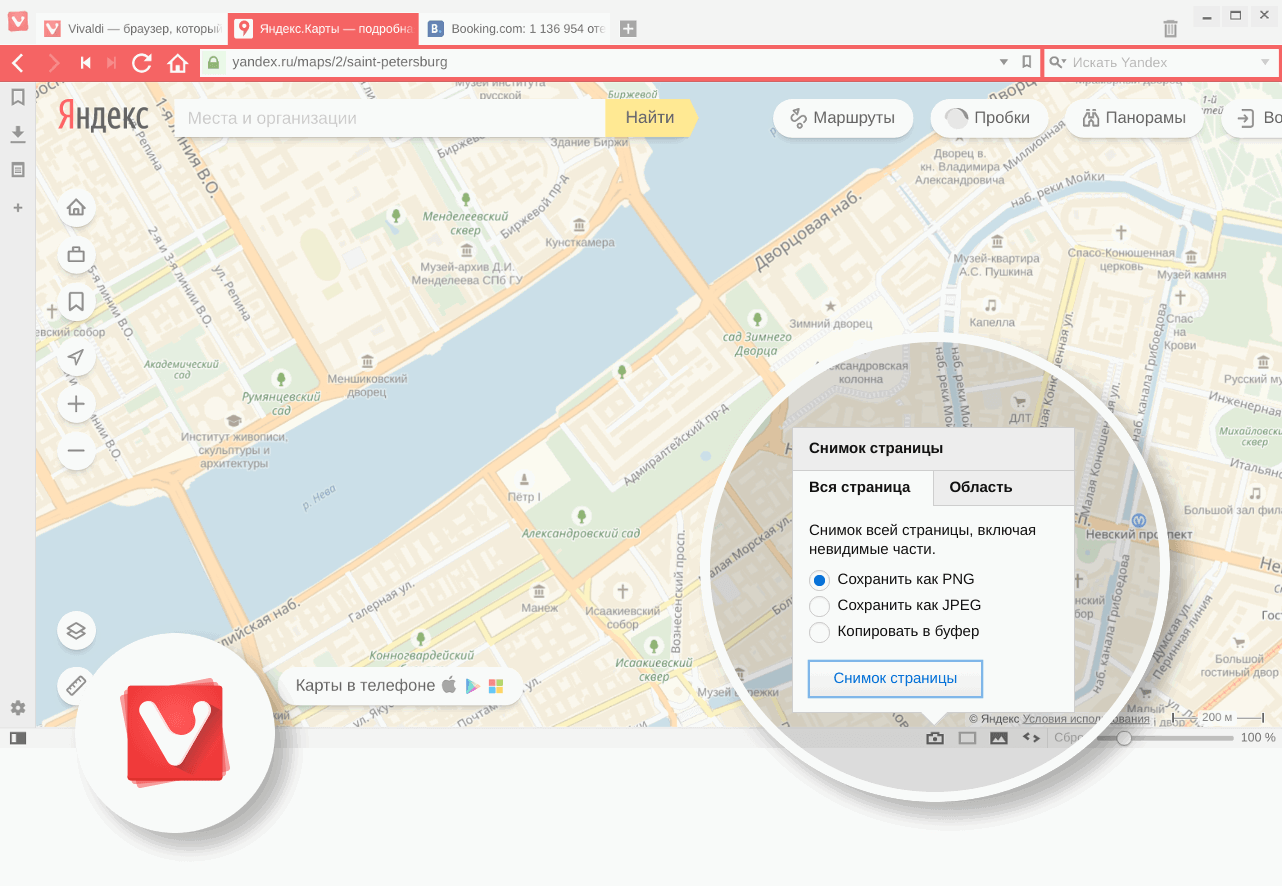Focus the "Искать Yandex" search field
1282x886 pixels.
click(x=1162, y=62)
